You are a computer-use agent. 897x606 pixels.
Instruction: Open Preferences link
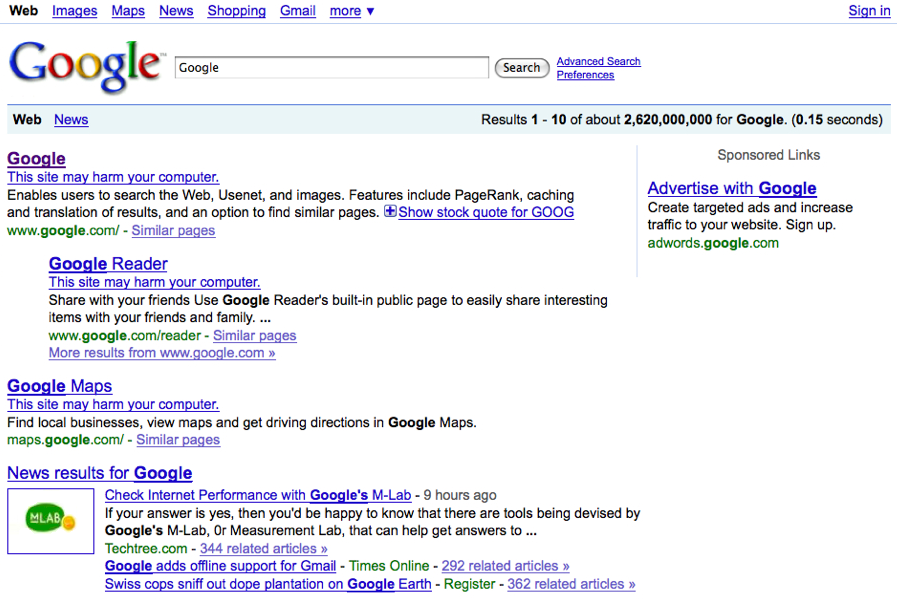585,75
